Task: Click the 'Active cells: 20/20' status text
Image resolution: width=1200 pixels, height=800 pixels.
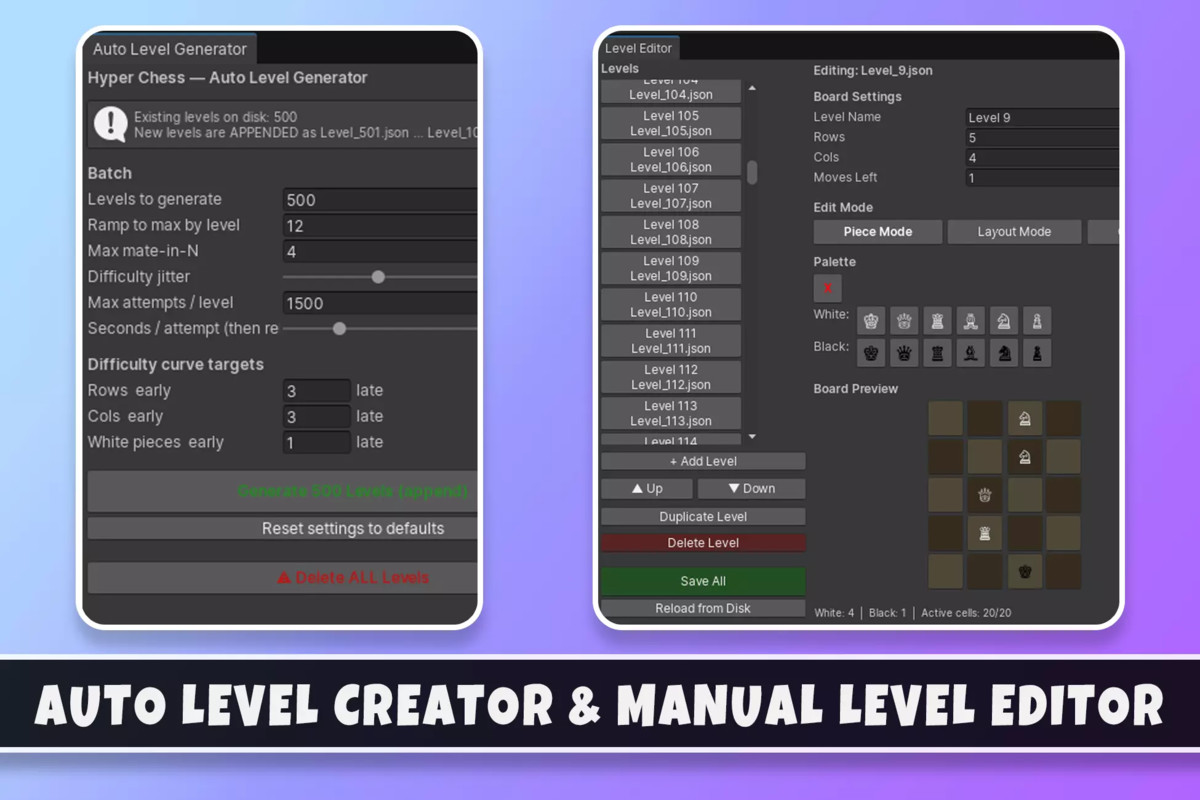Action: 966,612
